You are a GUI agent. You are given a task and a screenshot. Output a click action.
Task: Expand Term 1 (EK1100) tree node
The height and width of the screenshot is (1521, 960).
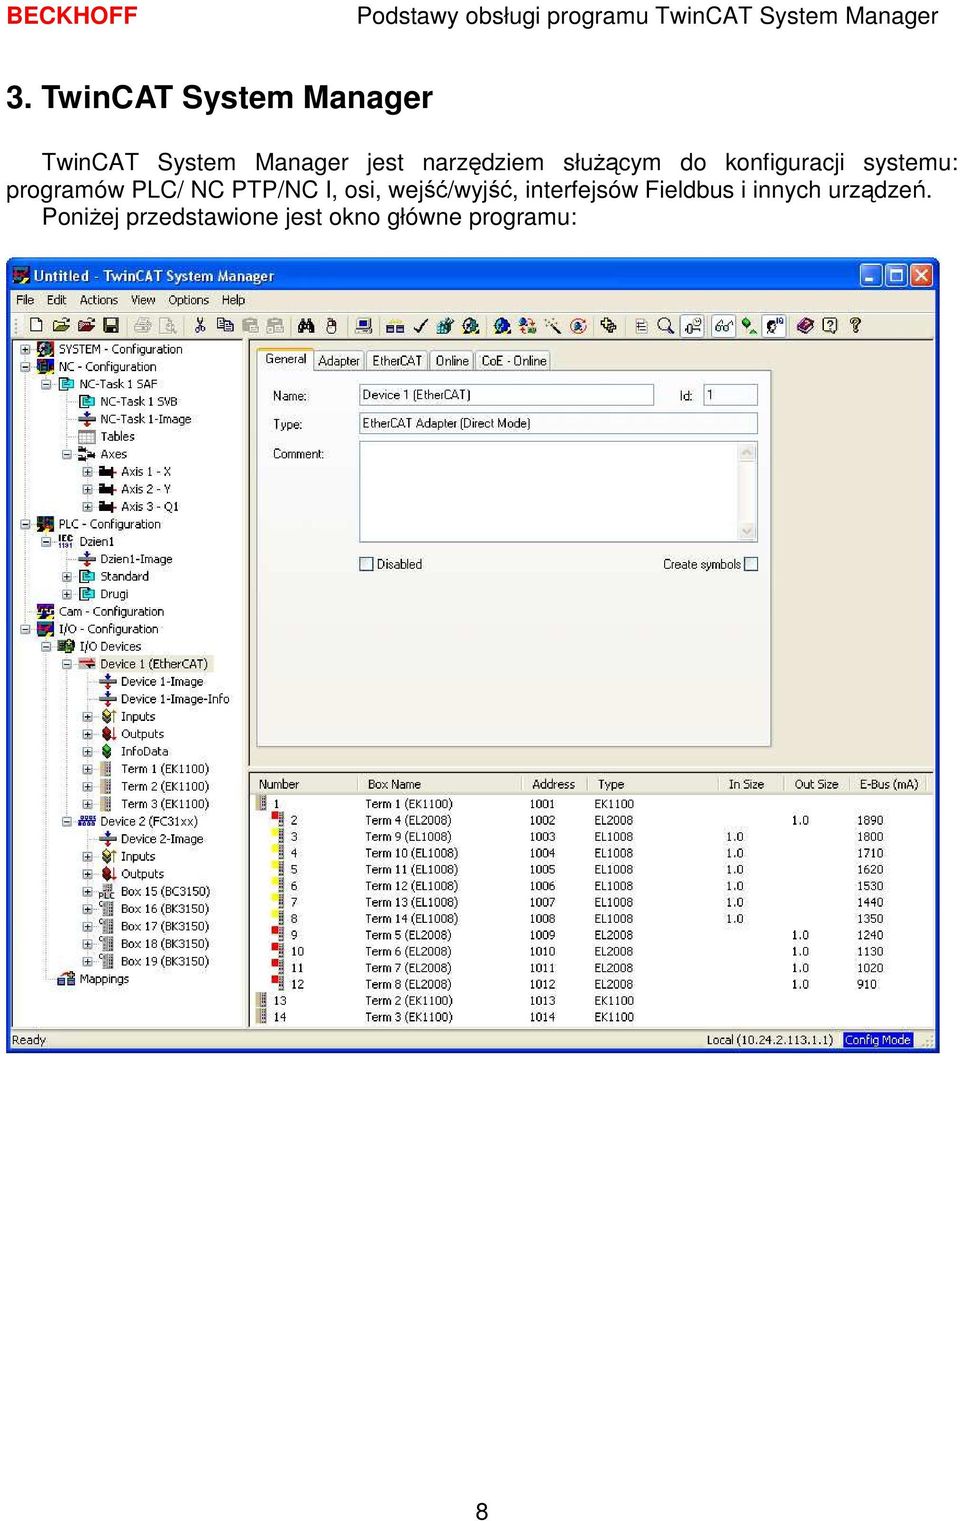[x=88, y=769]
